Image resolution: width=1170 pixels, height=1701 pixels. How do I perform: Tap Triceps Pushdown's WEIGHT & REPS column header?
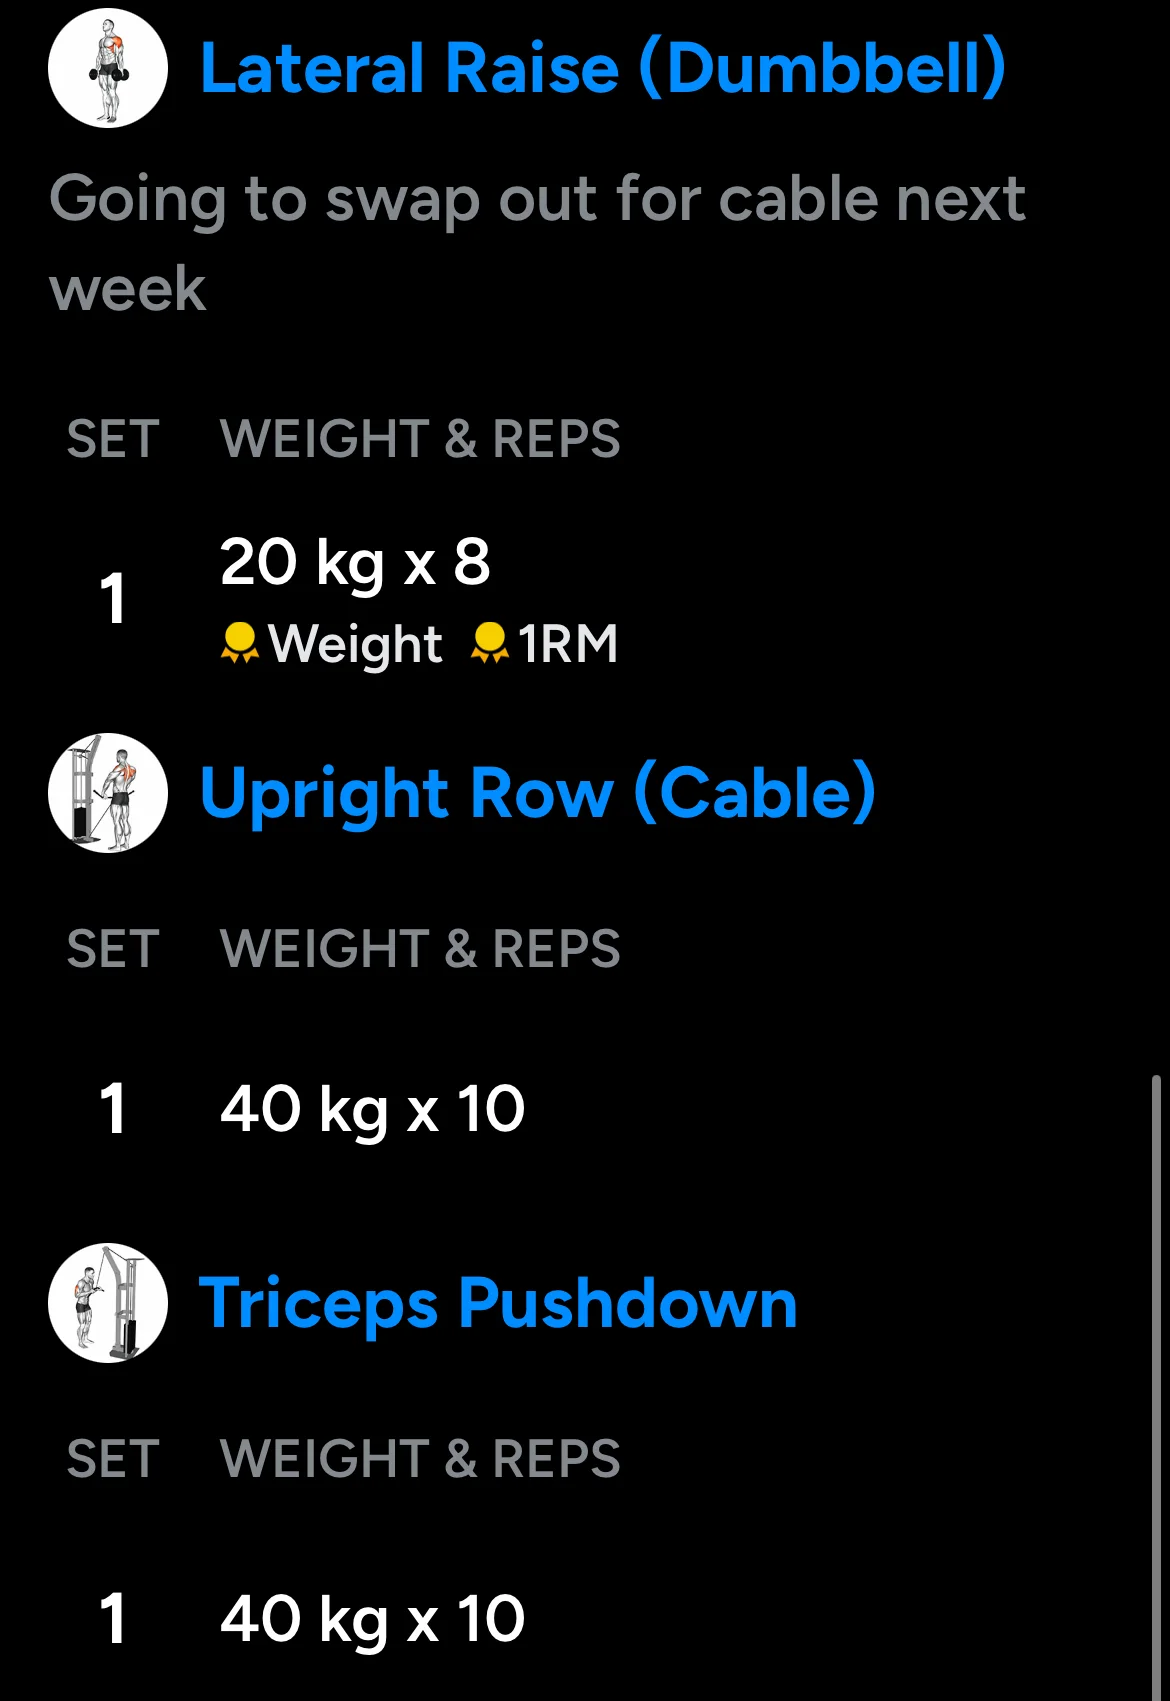[x=420, y=1458]
